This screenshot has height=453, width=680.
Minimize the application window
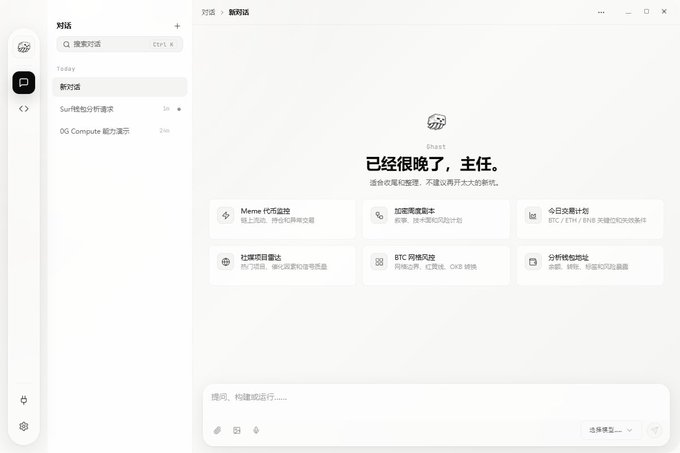628,12
